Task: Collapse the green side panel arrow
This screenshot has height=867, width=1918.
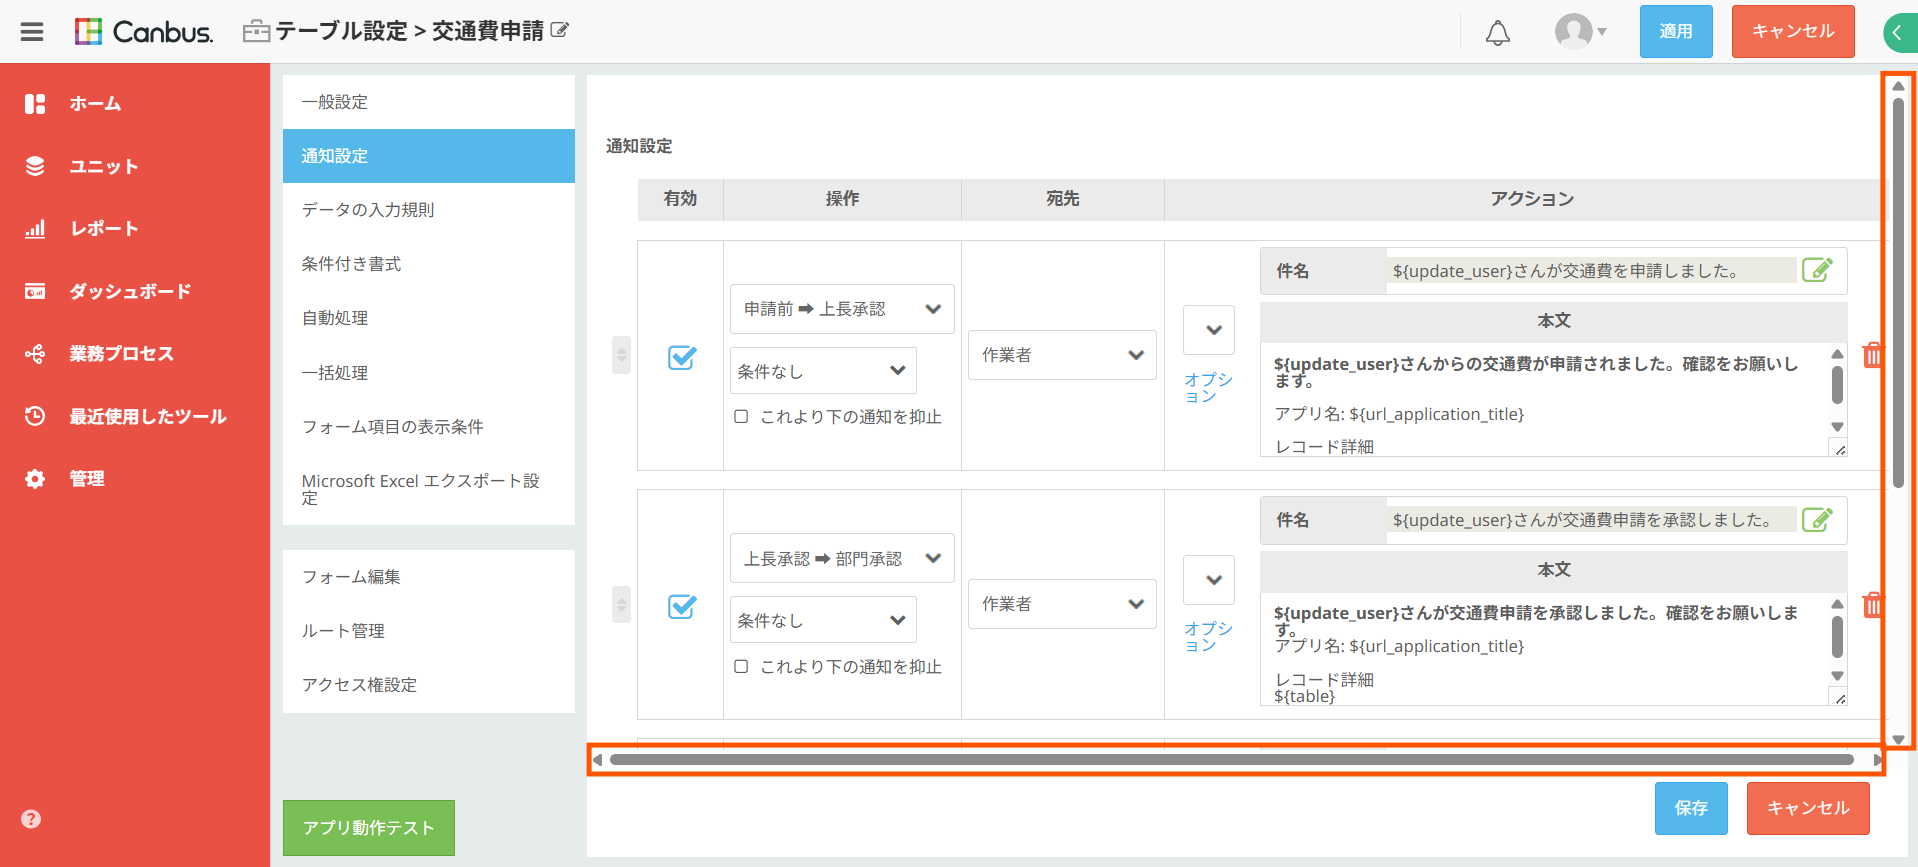Action: click(x=1899, y=33)
